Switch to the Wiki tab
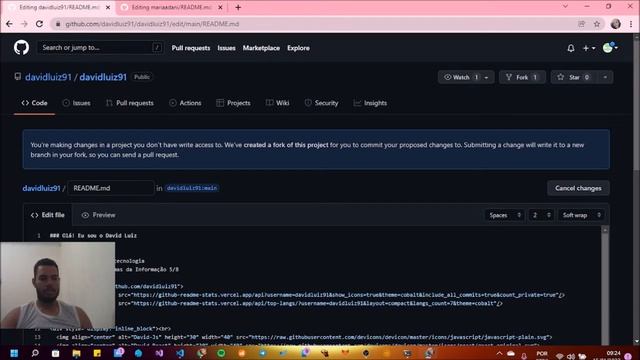Image resolution: width=640 pixels, height=360 pixels. [x=278, y=103]
